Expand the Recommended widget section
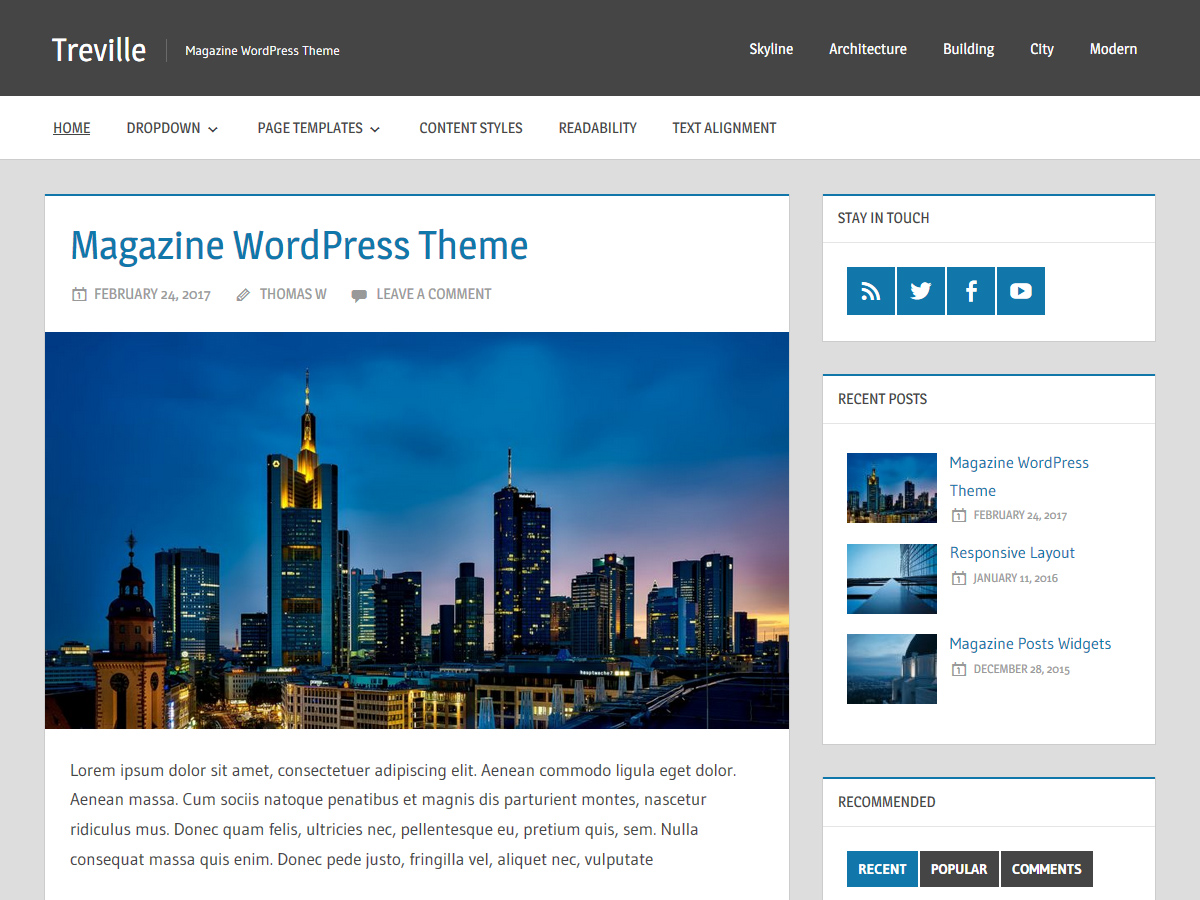1200x900 pixels. pyautogui.click(x=886, y=802)
